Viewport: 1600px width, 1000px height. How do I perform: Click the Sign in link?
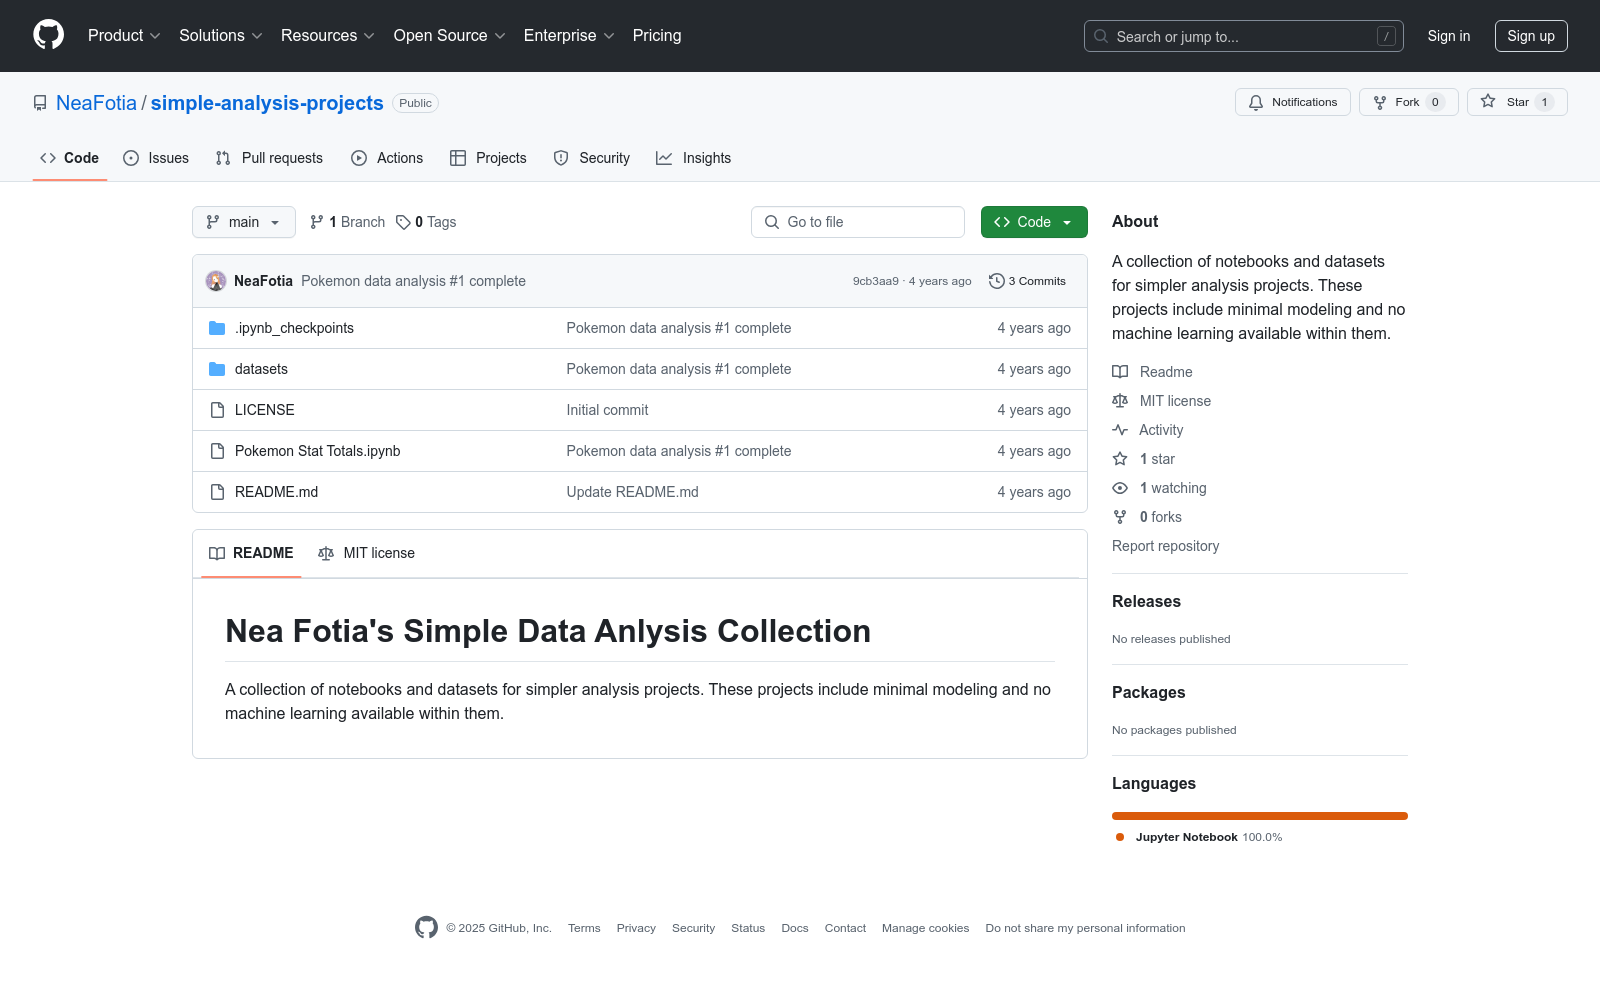[1449, 36]
